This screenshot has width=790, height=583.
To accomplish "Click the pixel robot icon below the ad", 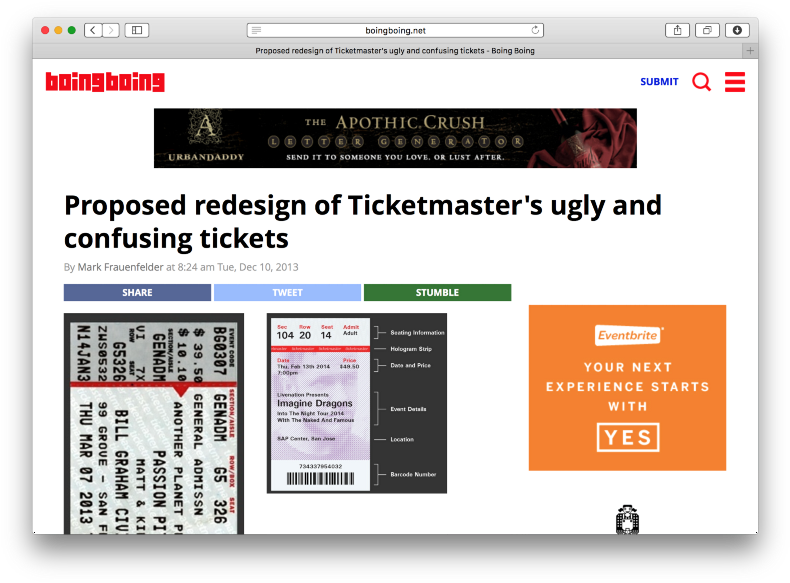I will (x=627, y=520).
